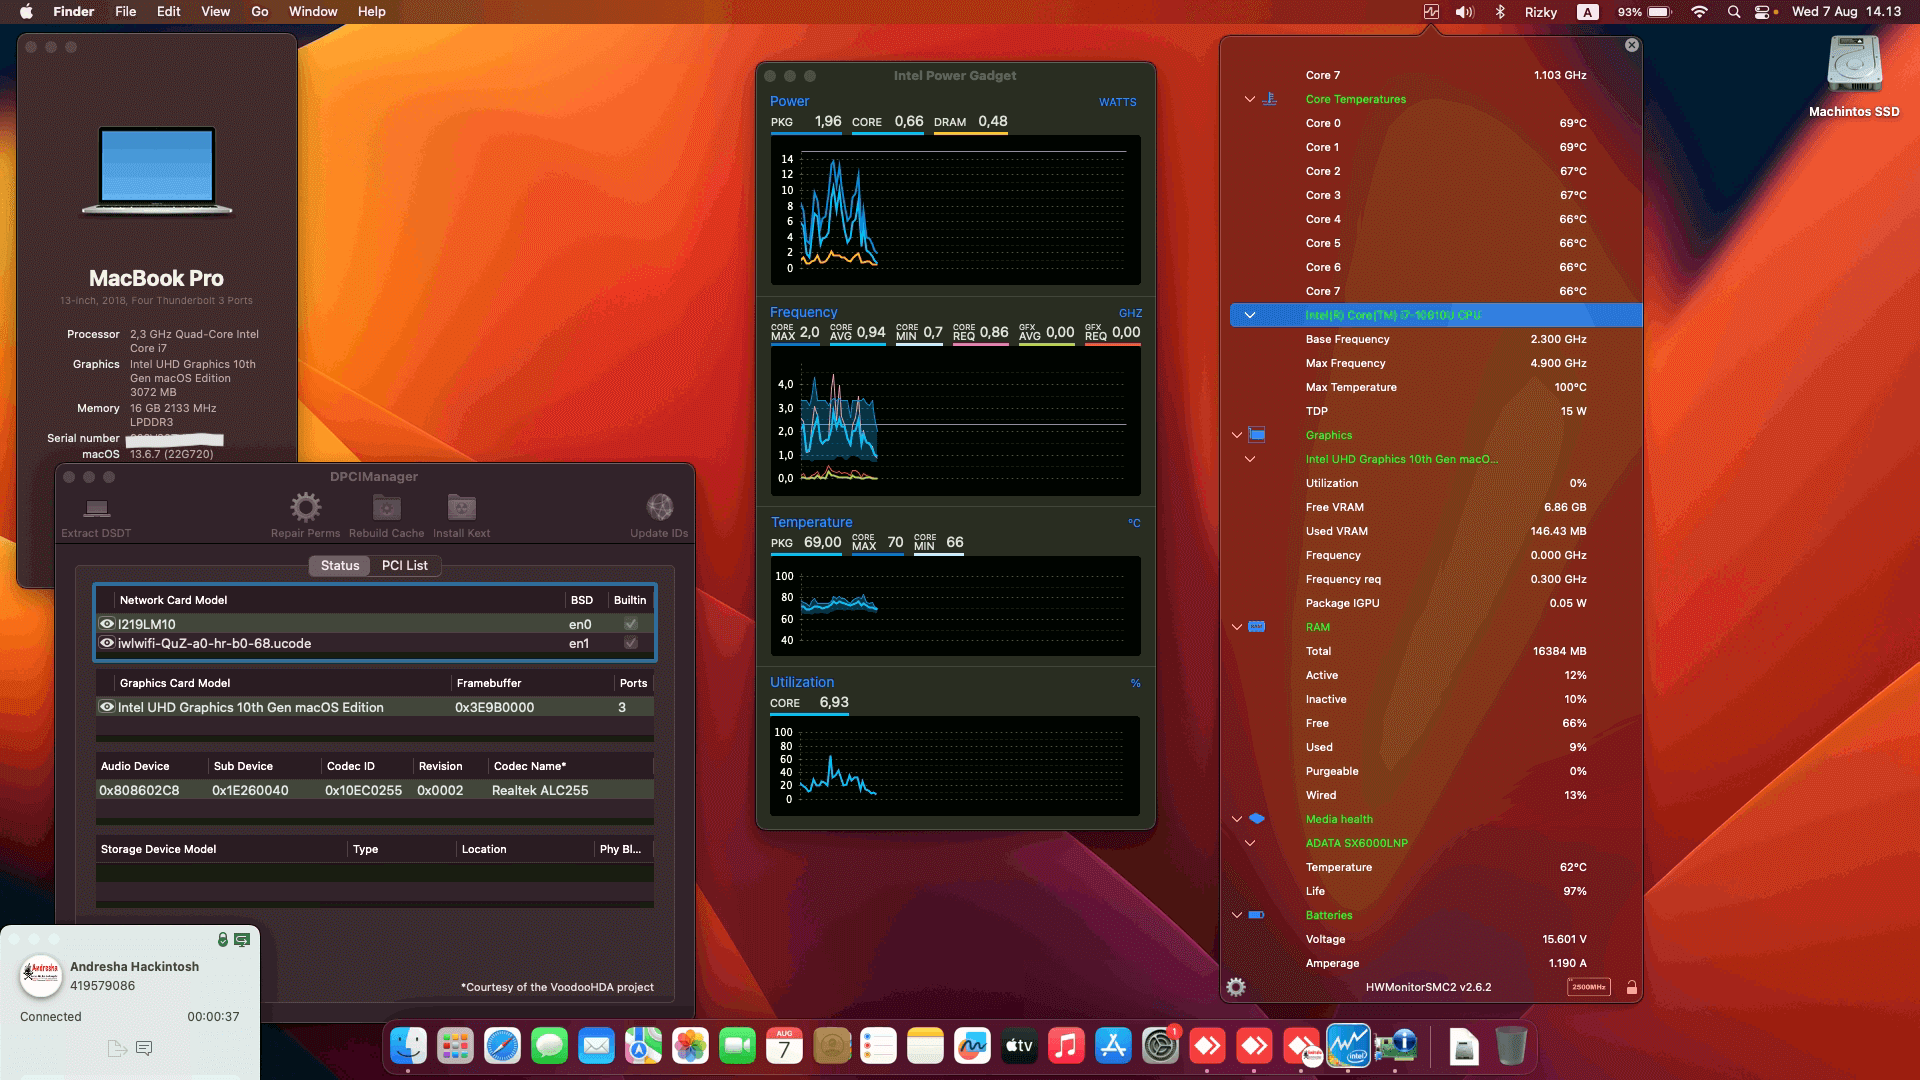Image resolution: width=1920 pixels, height=1080 pixels.
Task: Click Rebuild Cache folder icon
Action: pyautogui.click(x=387, y=507)
